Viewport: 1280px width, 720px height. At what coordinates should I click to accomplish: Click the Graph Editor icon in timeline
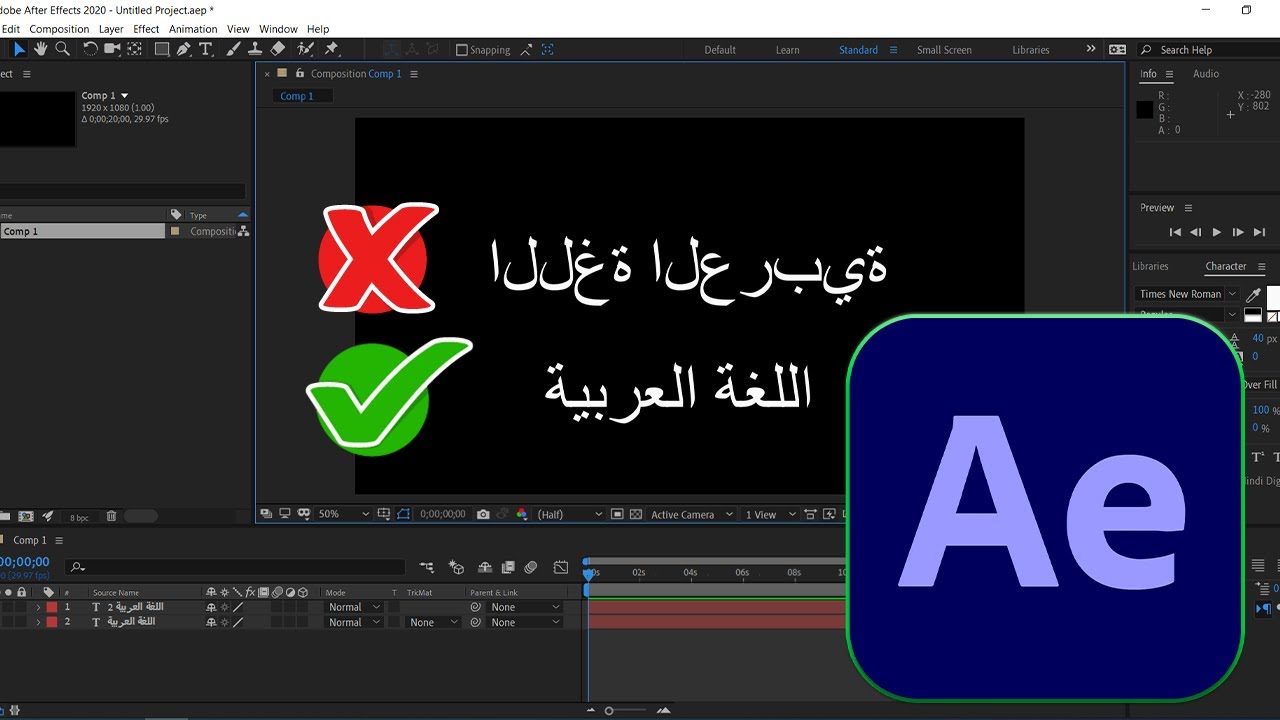(561, 567)
